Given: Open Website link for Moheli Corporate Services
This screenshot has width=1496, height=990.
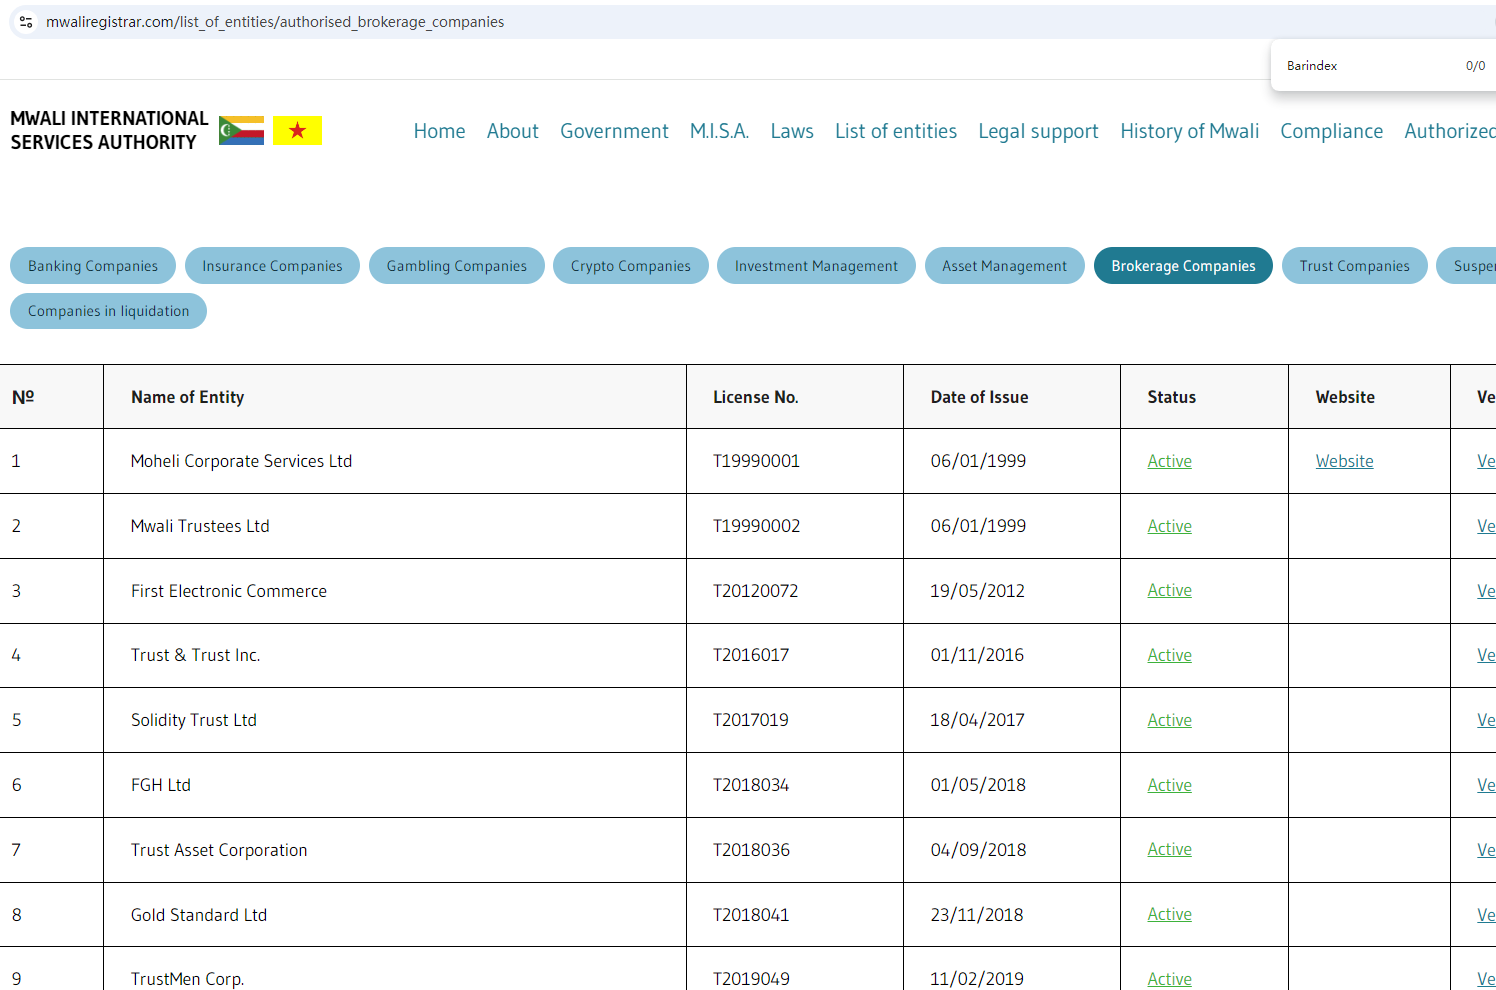Looking at the screenshot, I should point(1343,461).
